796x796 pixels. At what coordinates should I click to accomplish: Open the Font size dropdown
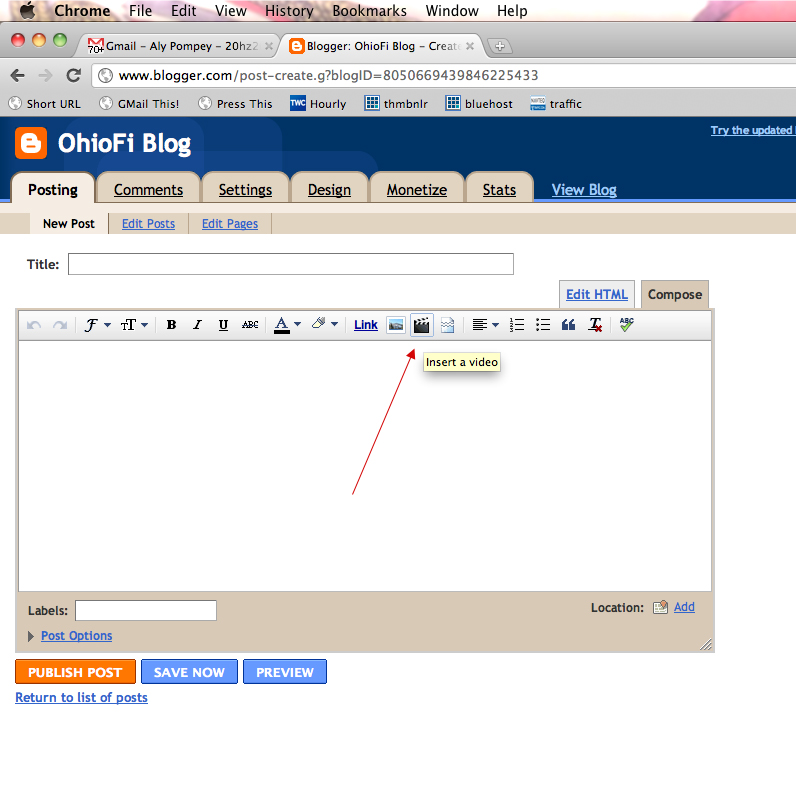point(134,325)
